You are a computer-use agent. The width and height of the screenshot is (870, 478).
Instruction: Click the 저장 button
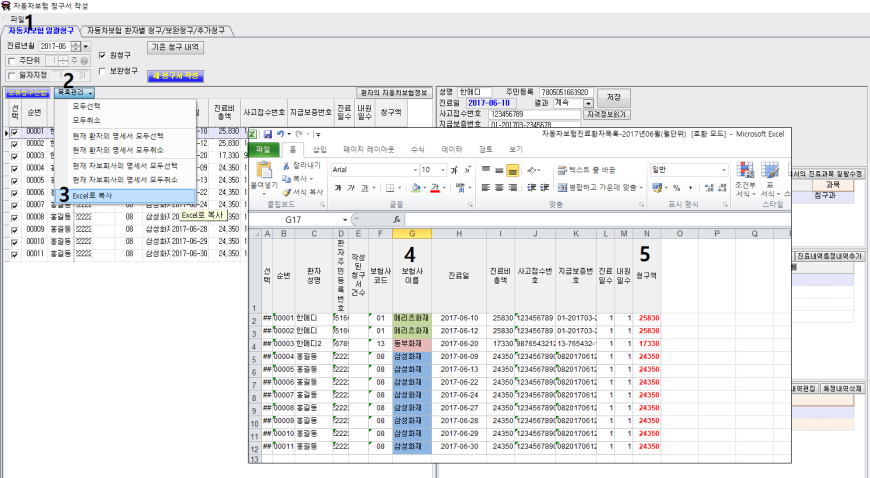[x=614, y=97]
